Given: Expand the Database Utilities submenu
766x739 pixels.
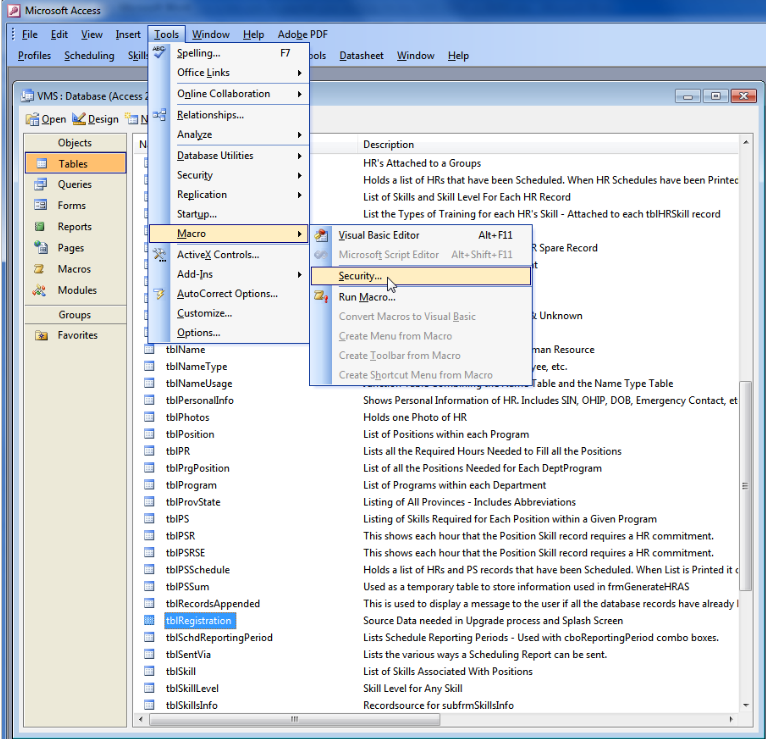Looking at the screenshot, I should tap(229, 155).
